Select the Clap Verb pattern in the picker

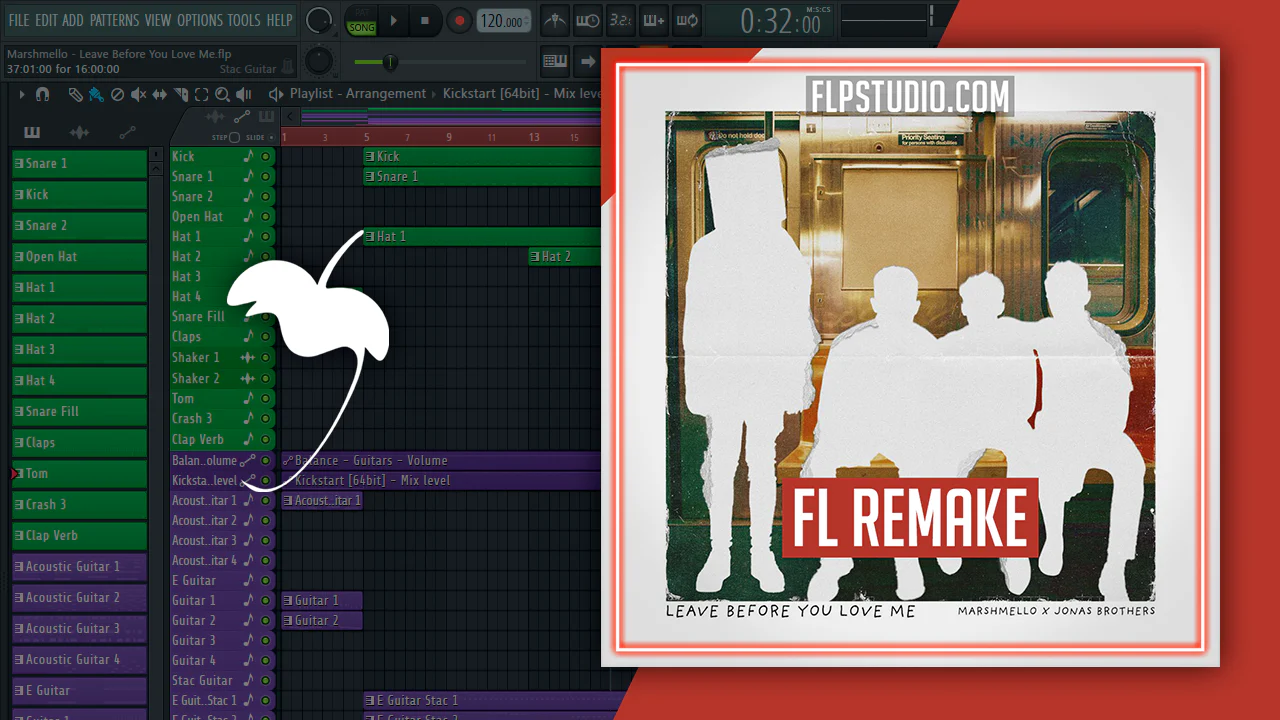point(79,535)
